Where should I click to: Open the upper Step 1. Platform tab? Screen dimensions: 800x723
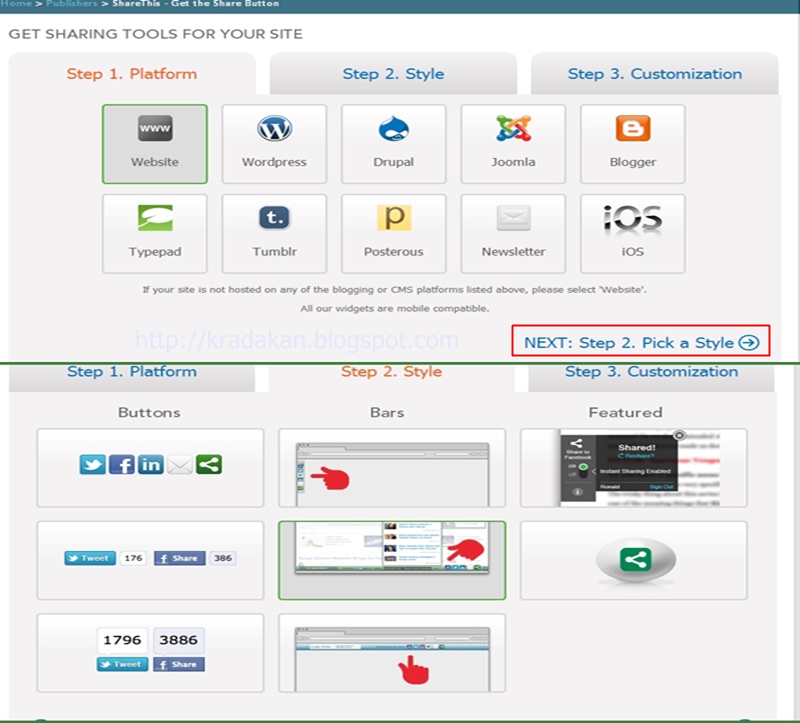tap(132, 74)
